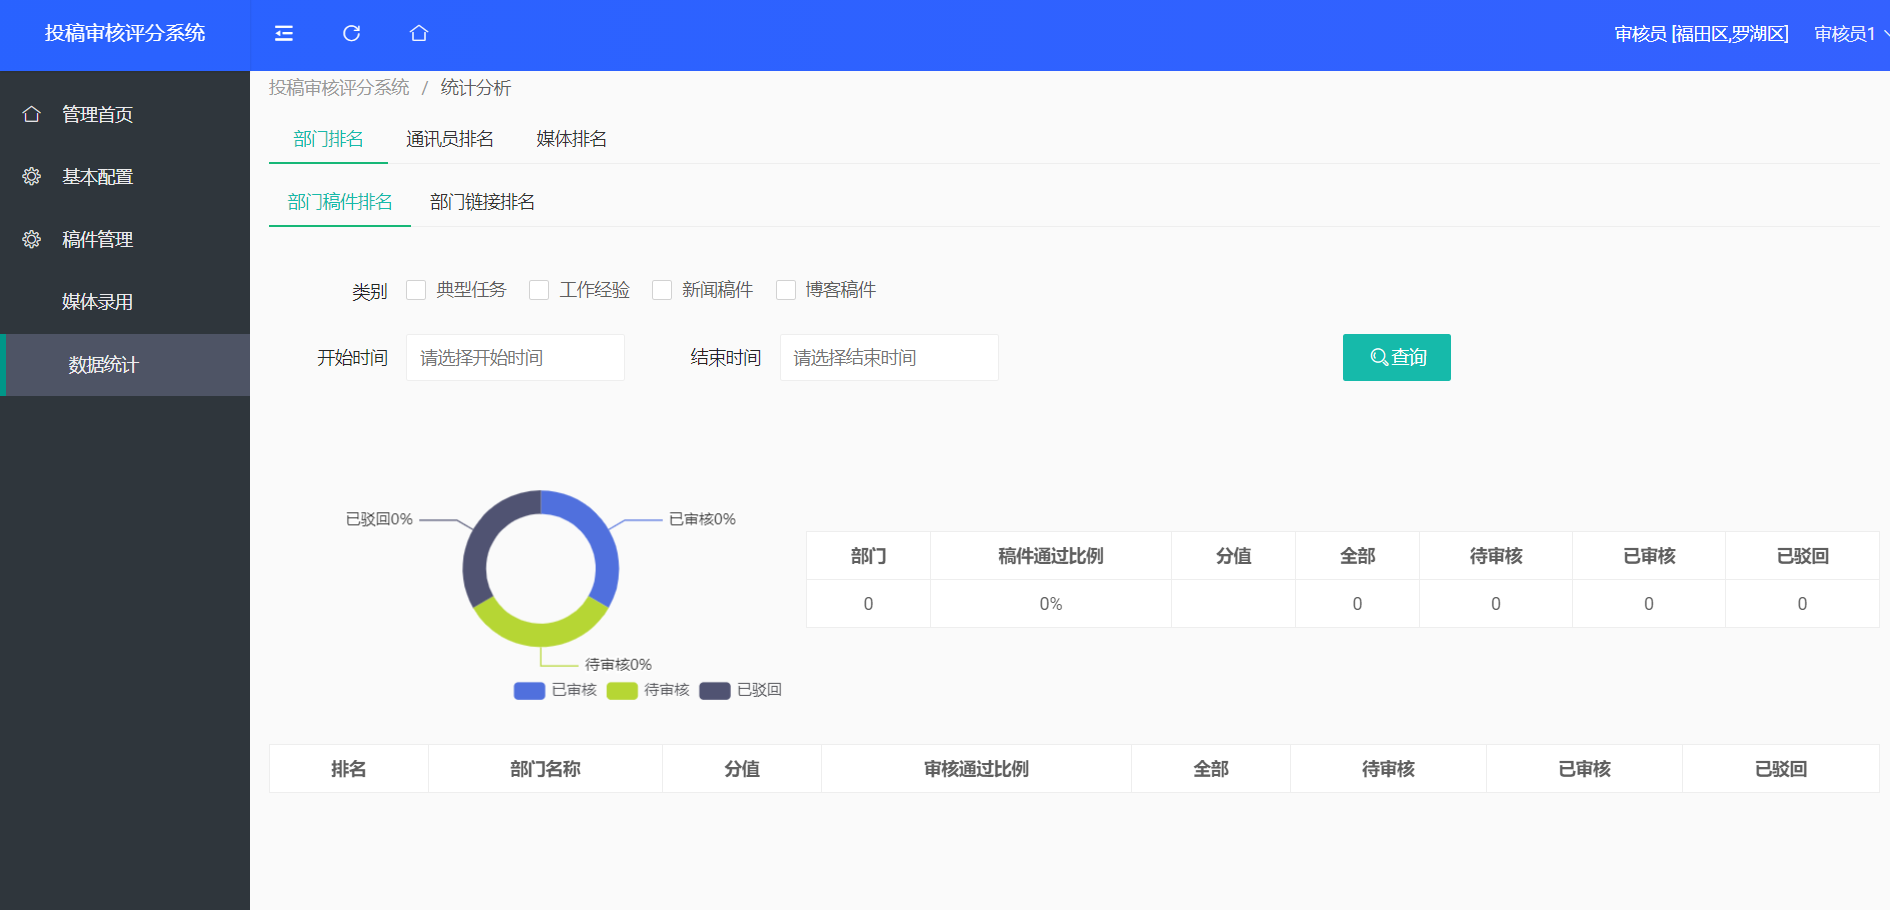Open 媒体录用 in the sidebar

97,302
